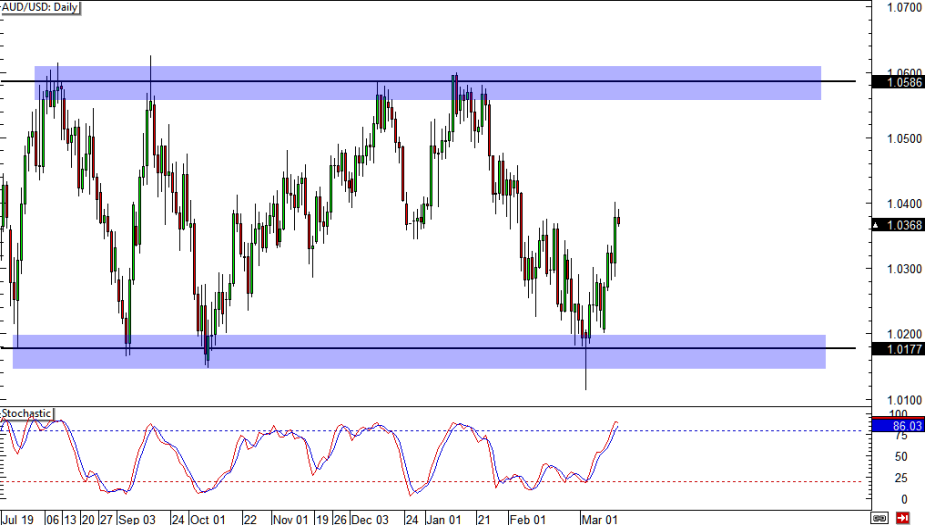Click the Nov 01 date label
925x525 pixels.
pyautogui.click(x=291, y=519)
